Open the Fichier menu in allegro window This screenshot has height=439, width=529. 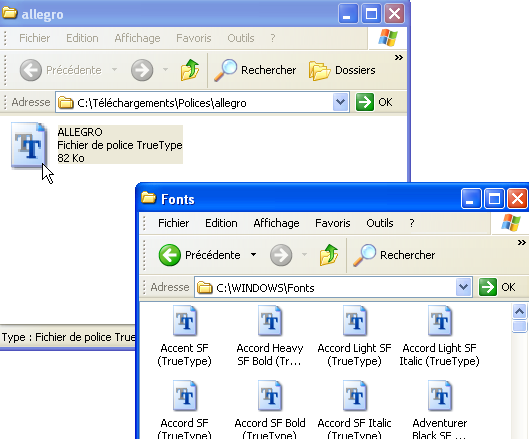34,38
